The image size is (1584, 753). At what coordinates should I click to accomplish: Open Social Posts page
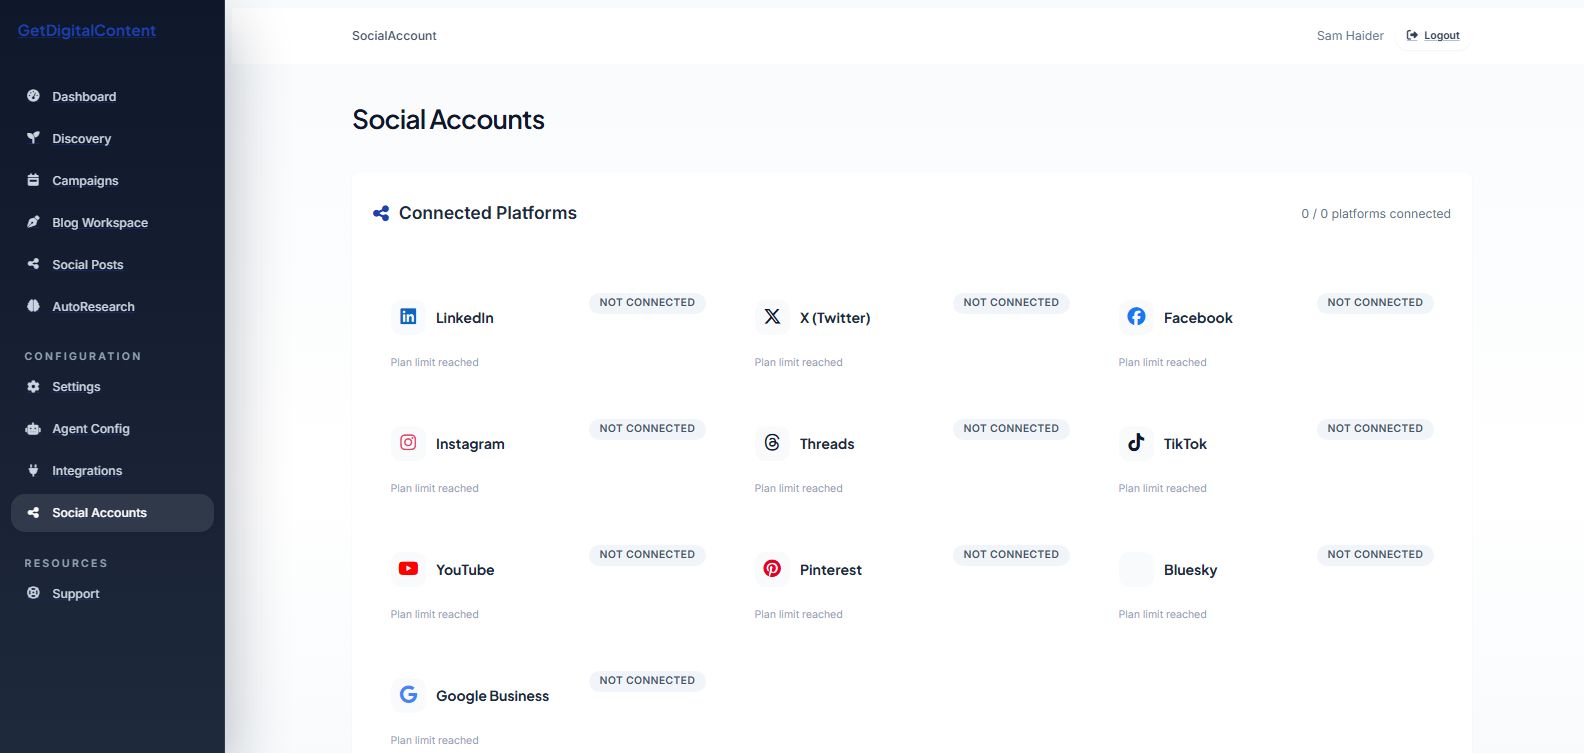[x=112, y=264]
